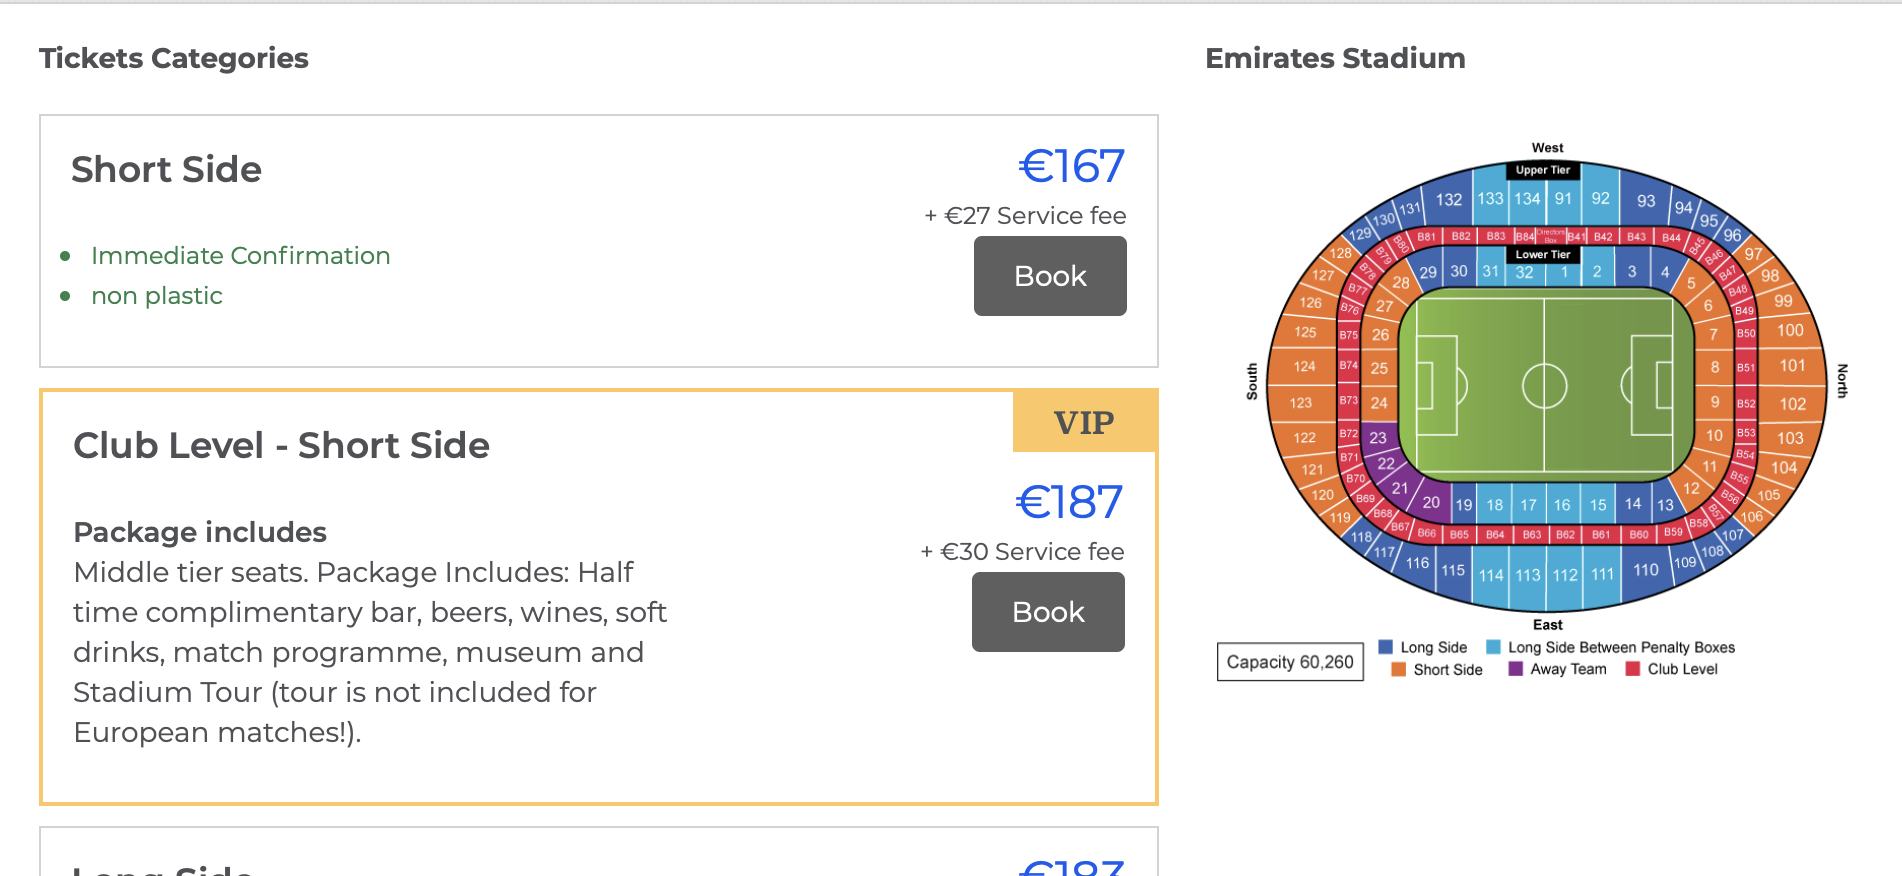Image resolution: width=1902 pixels, height=876 pixels.
Task: Book the Club Level Short Side ticket
Action: (x=1048, y=612)
